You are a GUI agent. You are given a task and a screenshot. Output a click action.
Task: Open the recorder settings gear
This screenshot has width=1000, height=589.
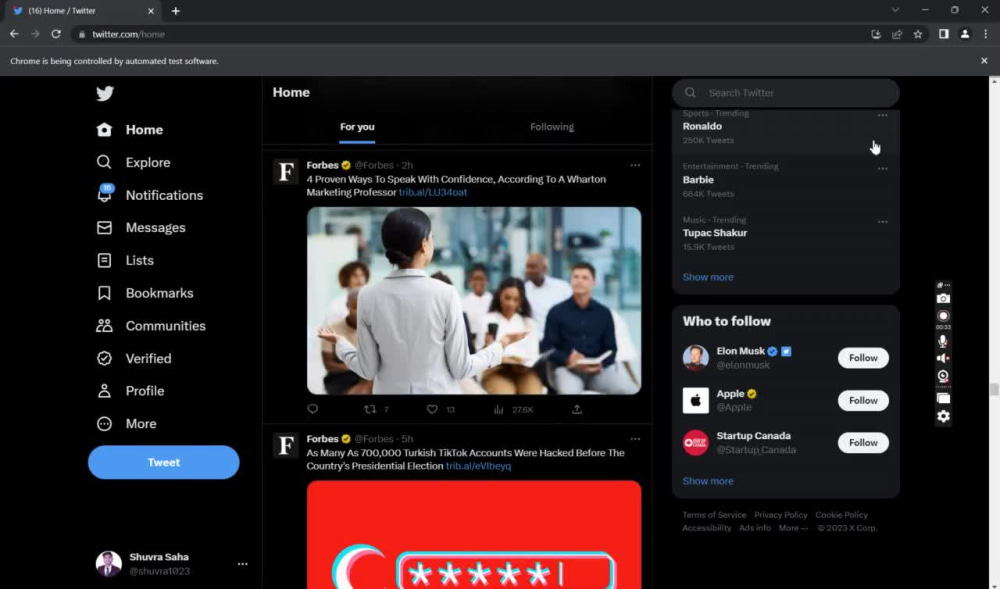click(943, 416)
